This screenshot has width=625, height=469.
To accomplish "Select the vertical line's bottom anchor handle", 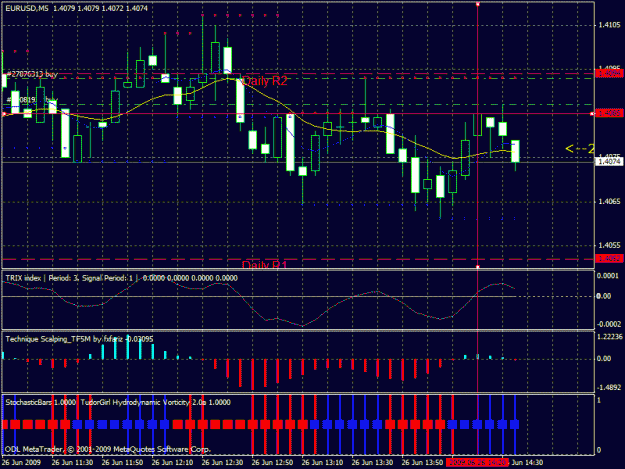I will [478, 267].
